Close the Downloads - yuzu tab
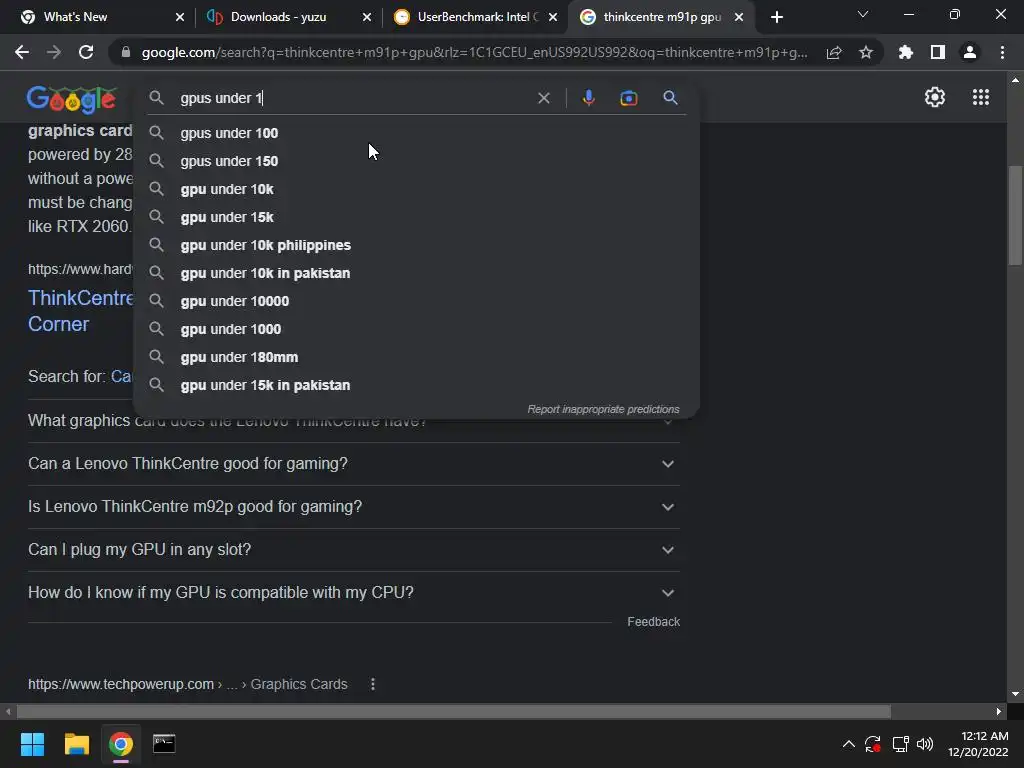Viewport: 1024px width, 768px height. [x=366, y=17]
